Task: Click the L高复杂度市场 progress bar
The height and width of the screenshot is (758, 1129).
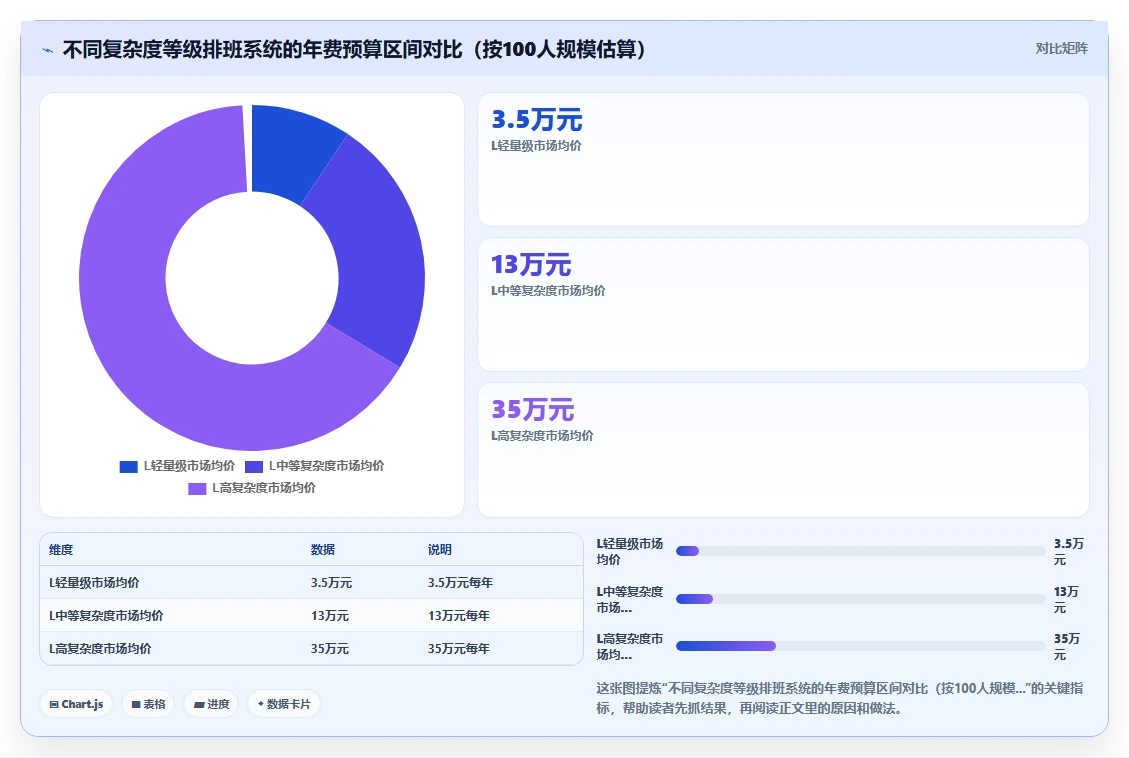Action: [860, 646]
